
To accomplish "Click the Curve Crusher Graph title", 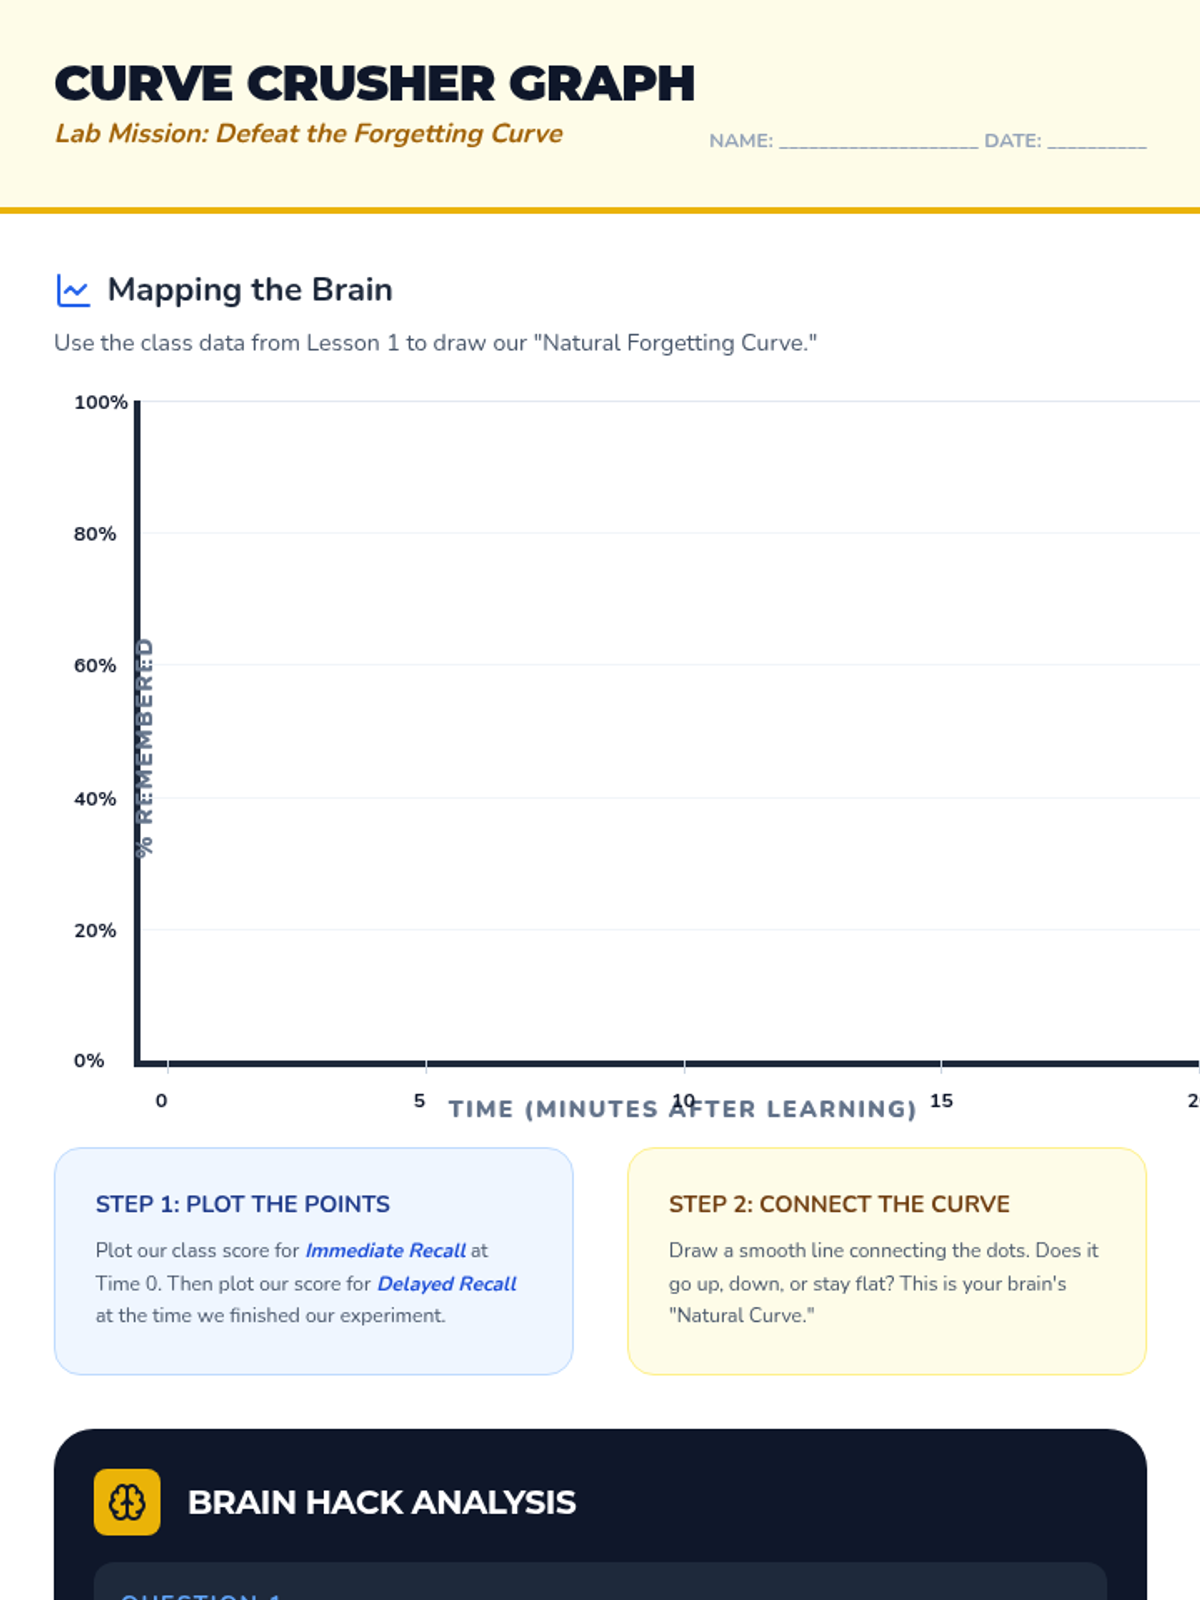I will point(374,83).
